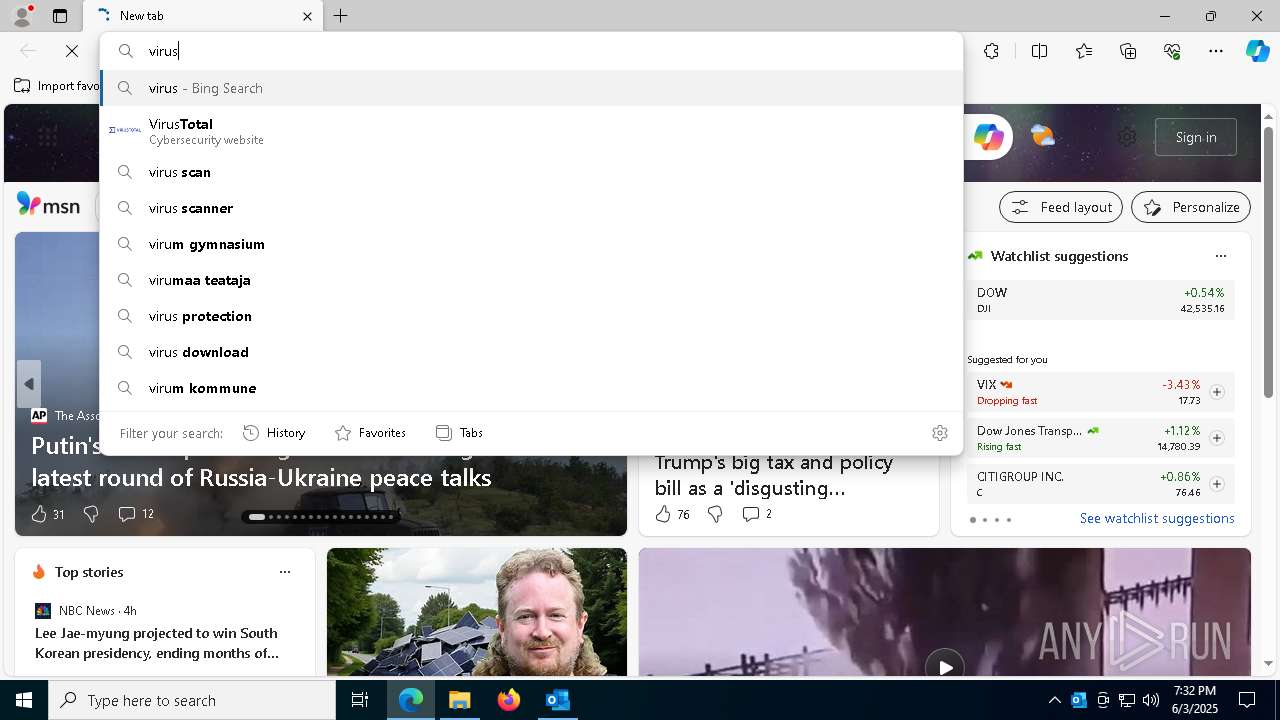Open Outlook from the taskbar
This screenshot has height=720, width=1280.
(557, 700)
